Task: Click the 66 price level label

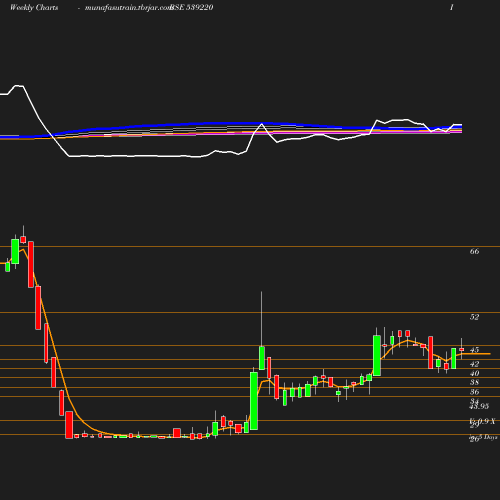Action: pyautogui.click(x=474, y=251)
